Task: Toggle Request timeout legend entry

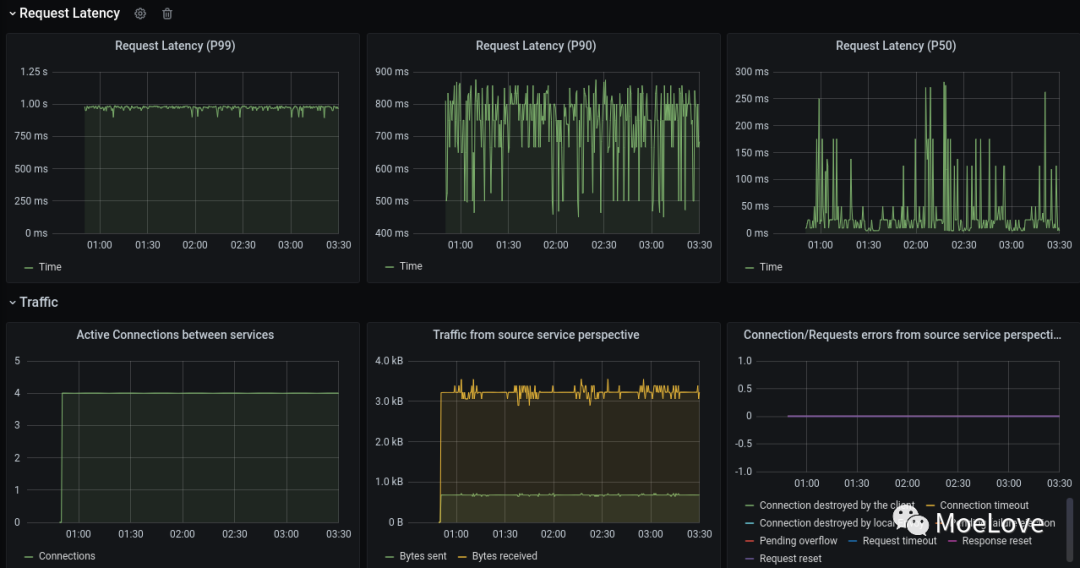Action: click(x=899, y=541)
